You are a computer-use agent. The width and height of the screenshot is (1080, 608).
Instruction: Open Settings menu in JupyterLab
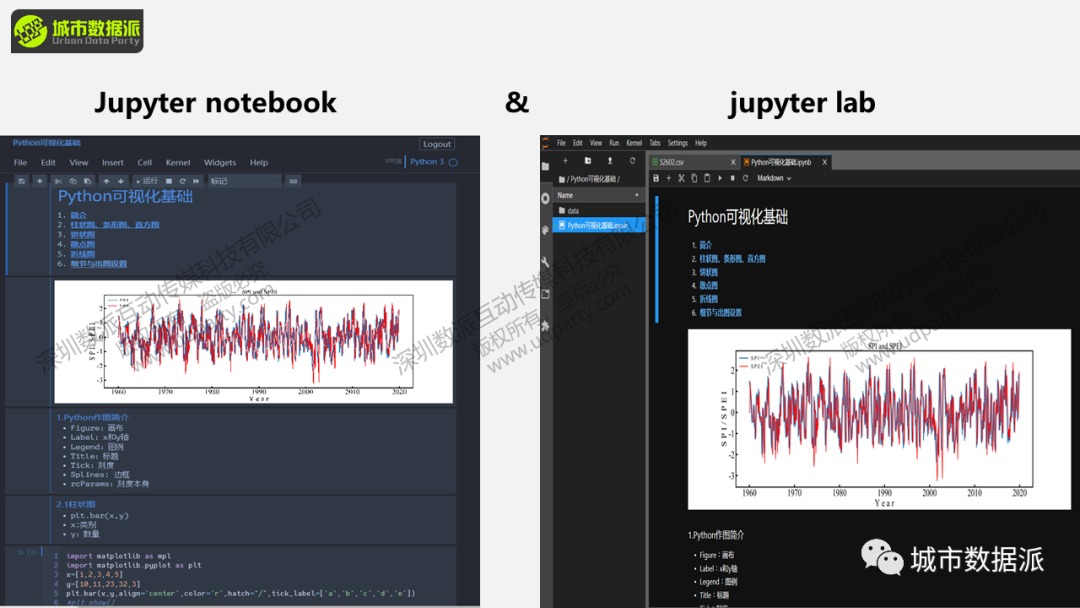[678, 143]
